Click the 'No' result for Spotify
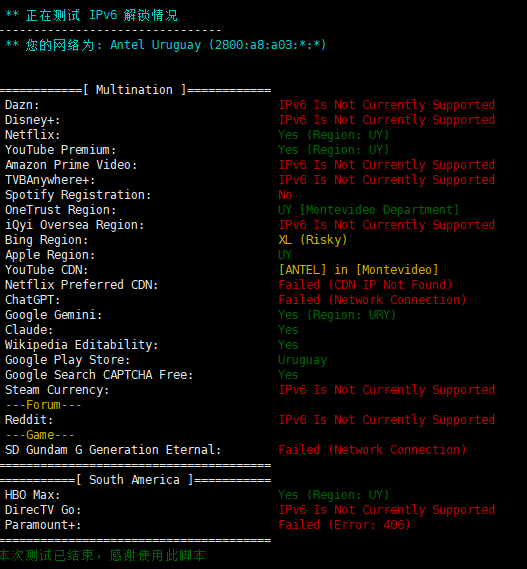The image size is (527, 569). click(x=285, y=195)
